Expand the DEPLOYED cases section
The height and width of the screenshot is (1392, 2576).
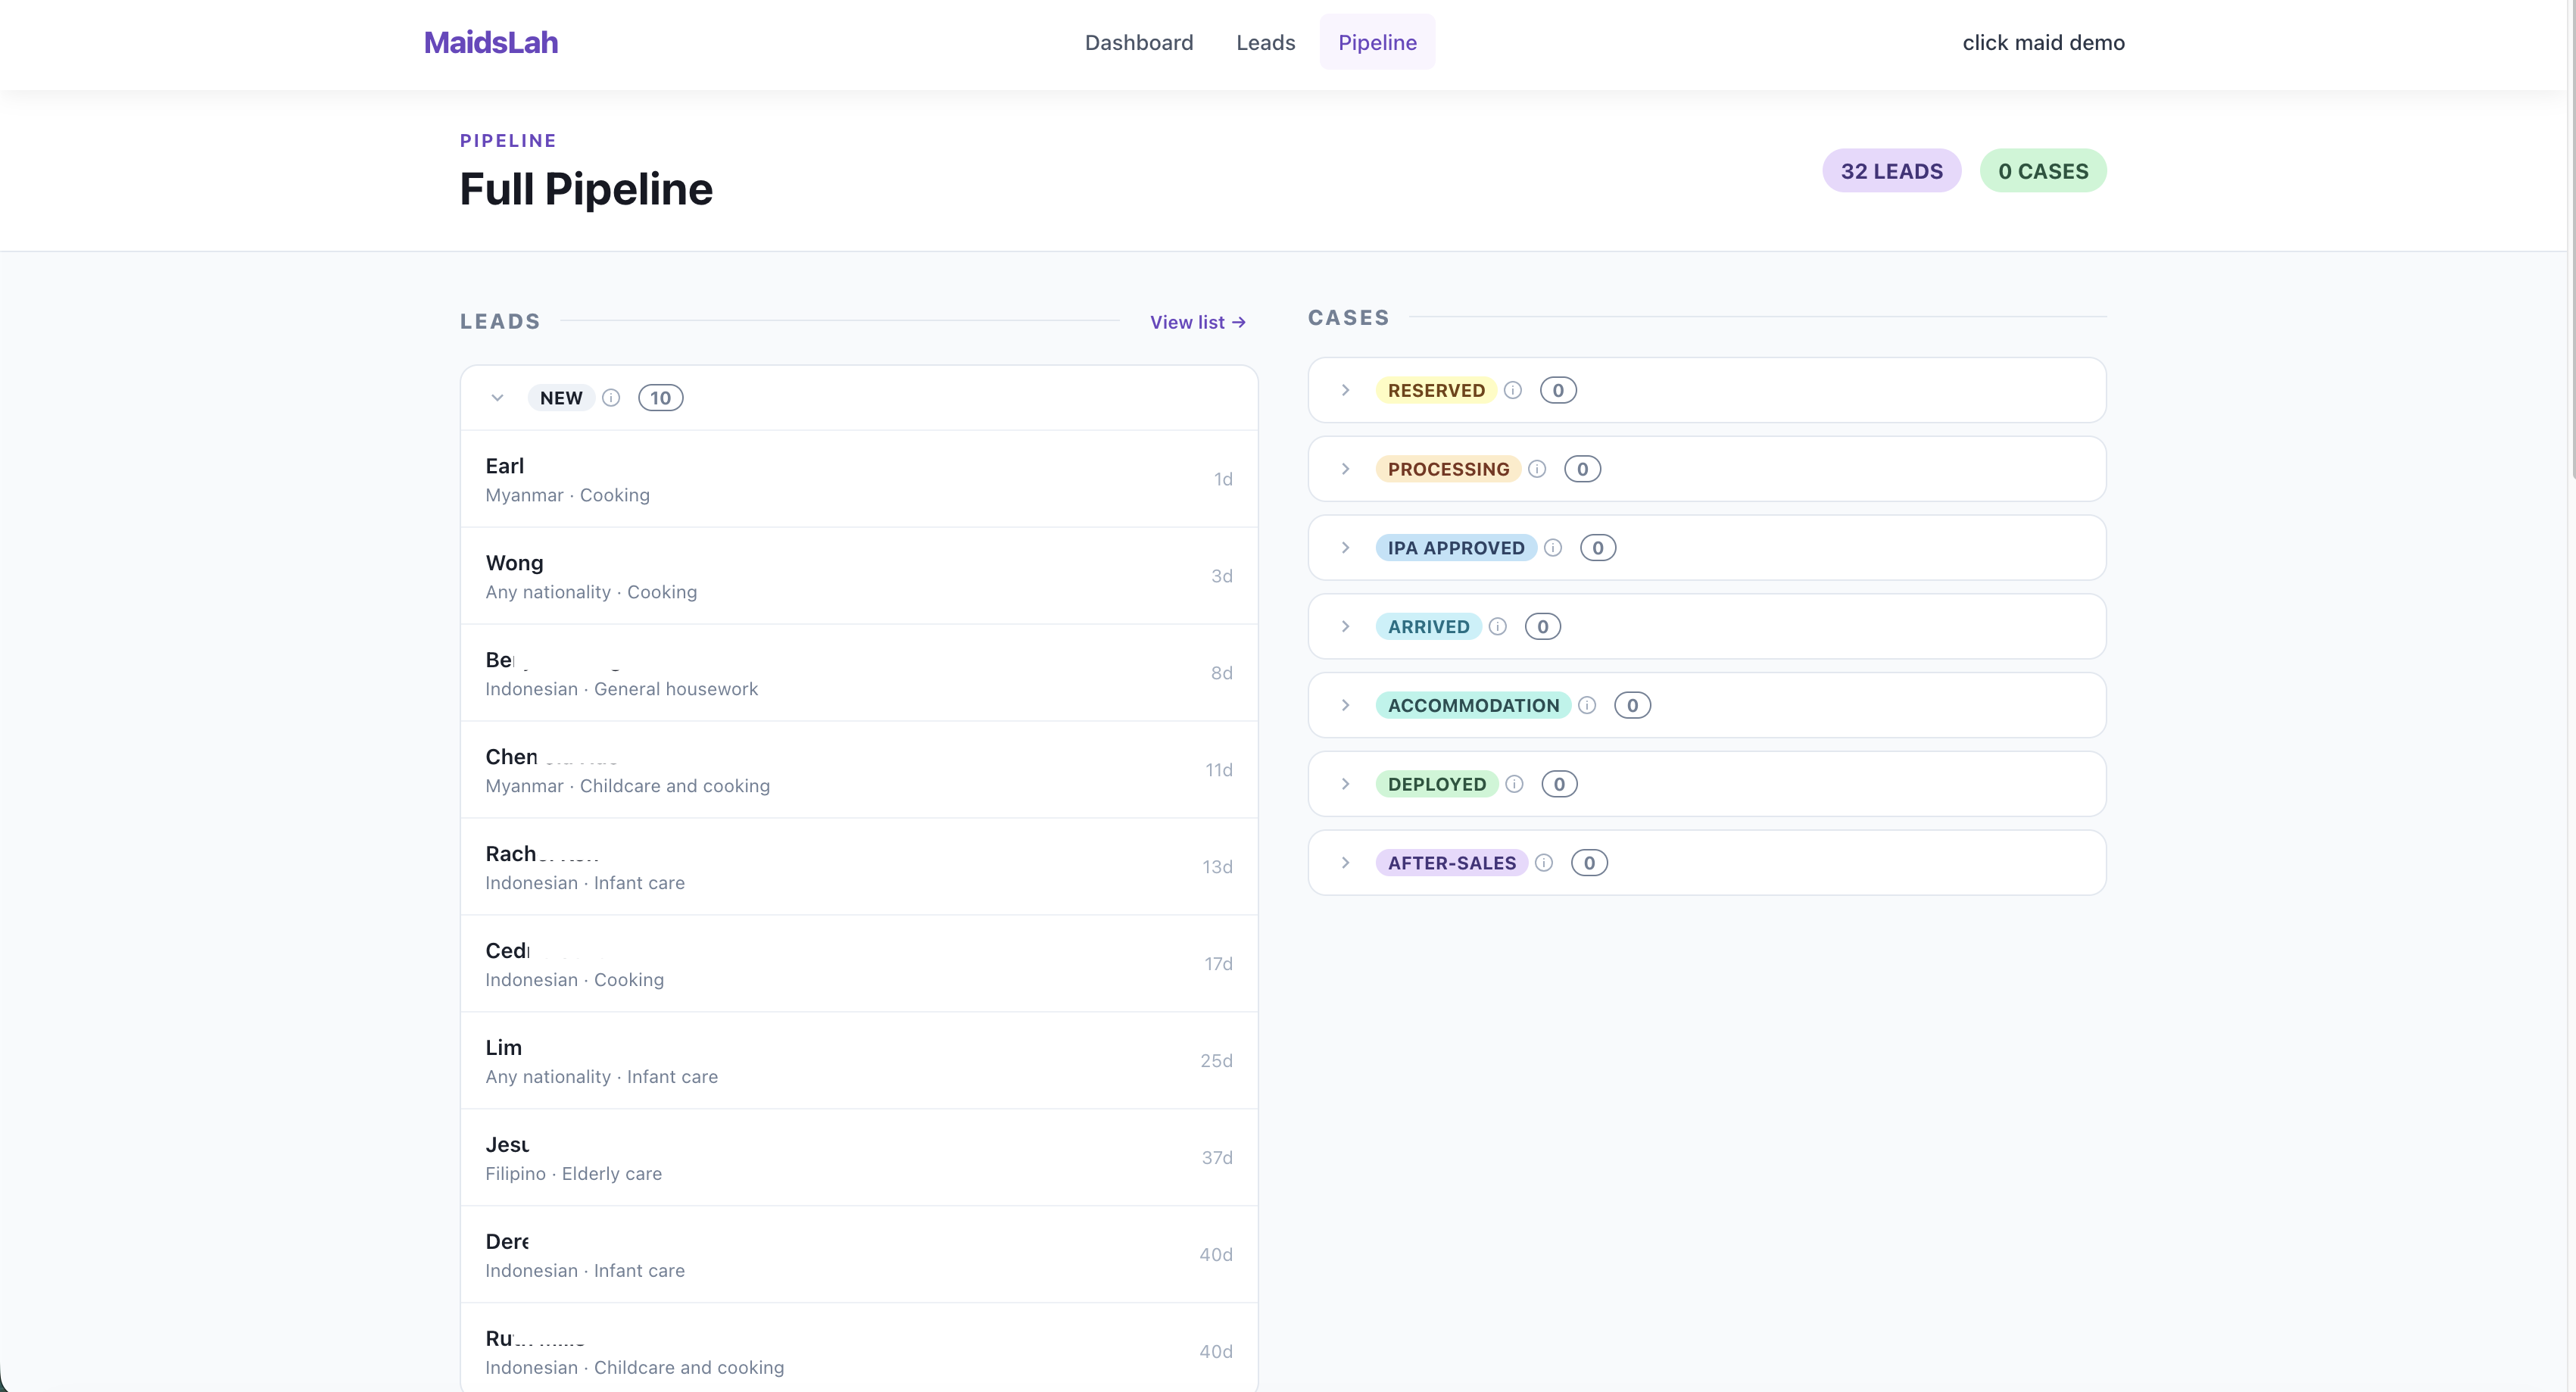[1346, 784]
